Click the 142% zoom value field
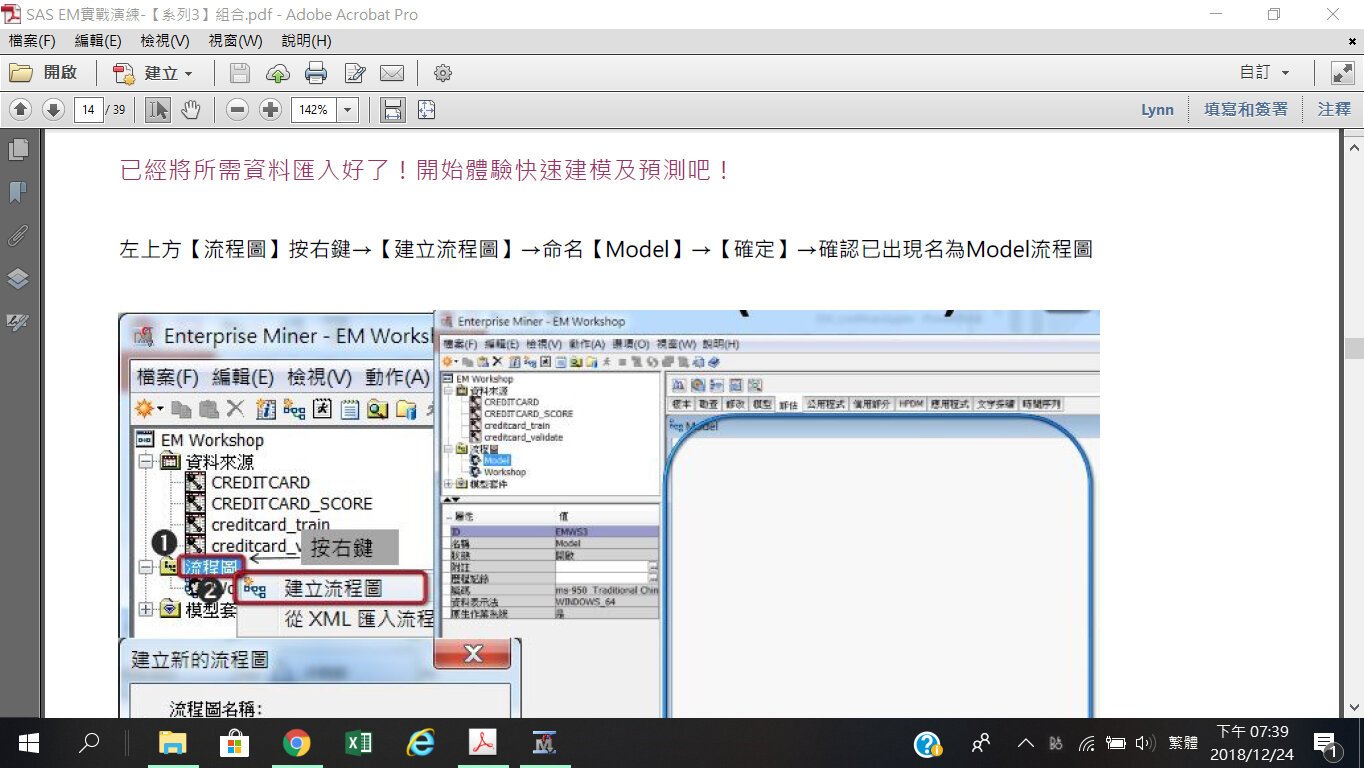This screenshot has height=768, width=1364. [x=314, y=110]
